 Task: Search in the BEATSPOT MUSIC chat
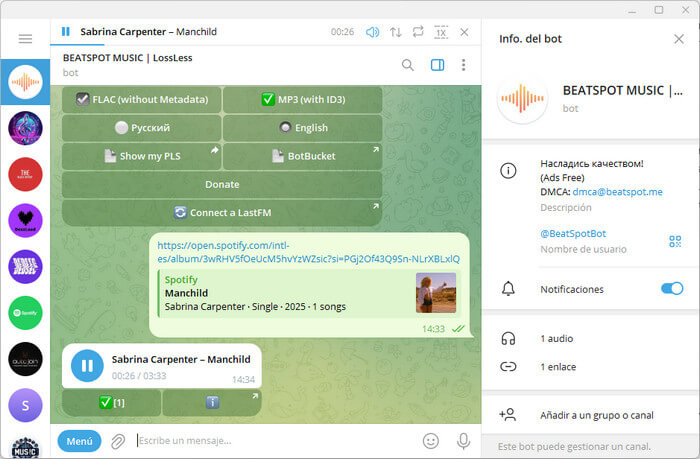[x=408, y=65]
